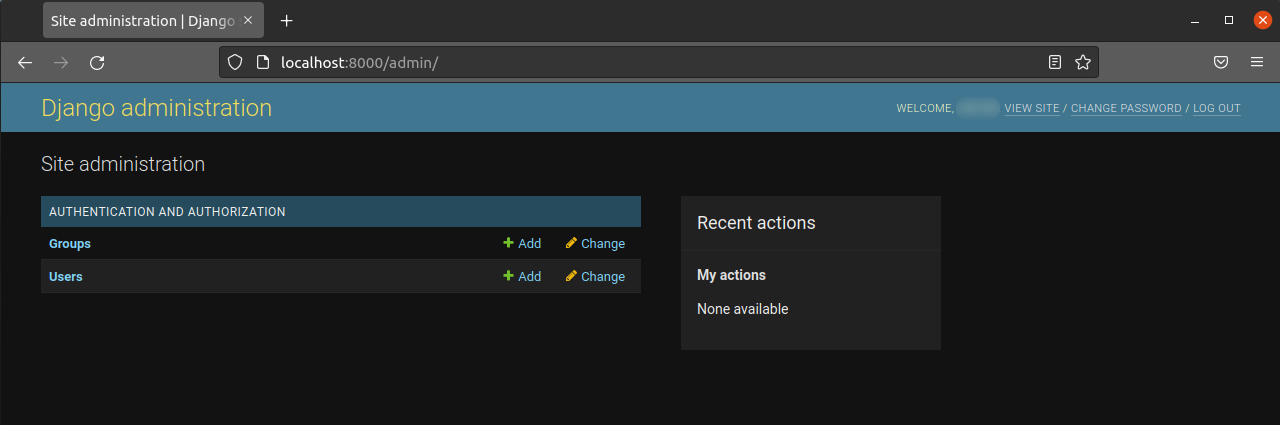Click the shield tracking protection icon
Screen dimensions: 1280x425
(x=236, y=62)
